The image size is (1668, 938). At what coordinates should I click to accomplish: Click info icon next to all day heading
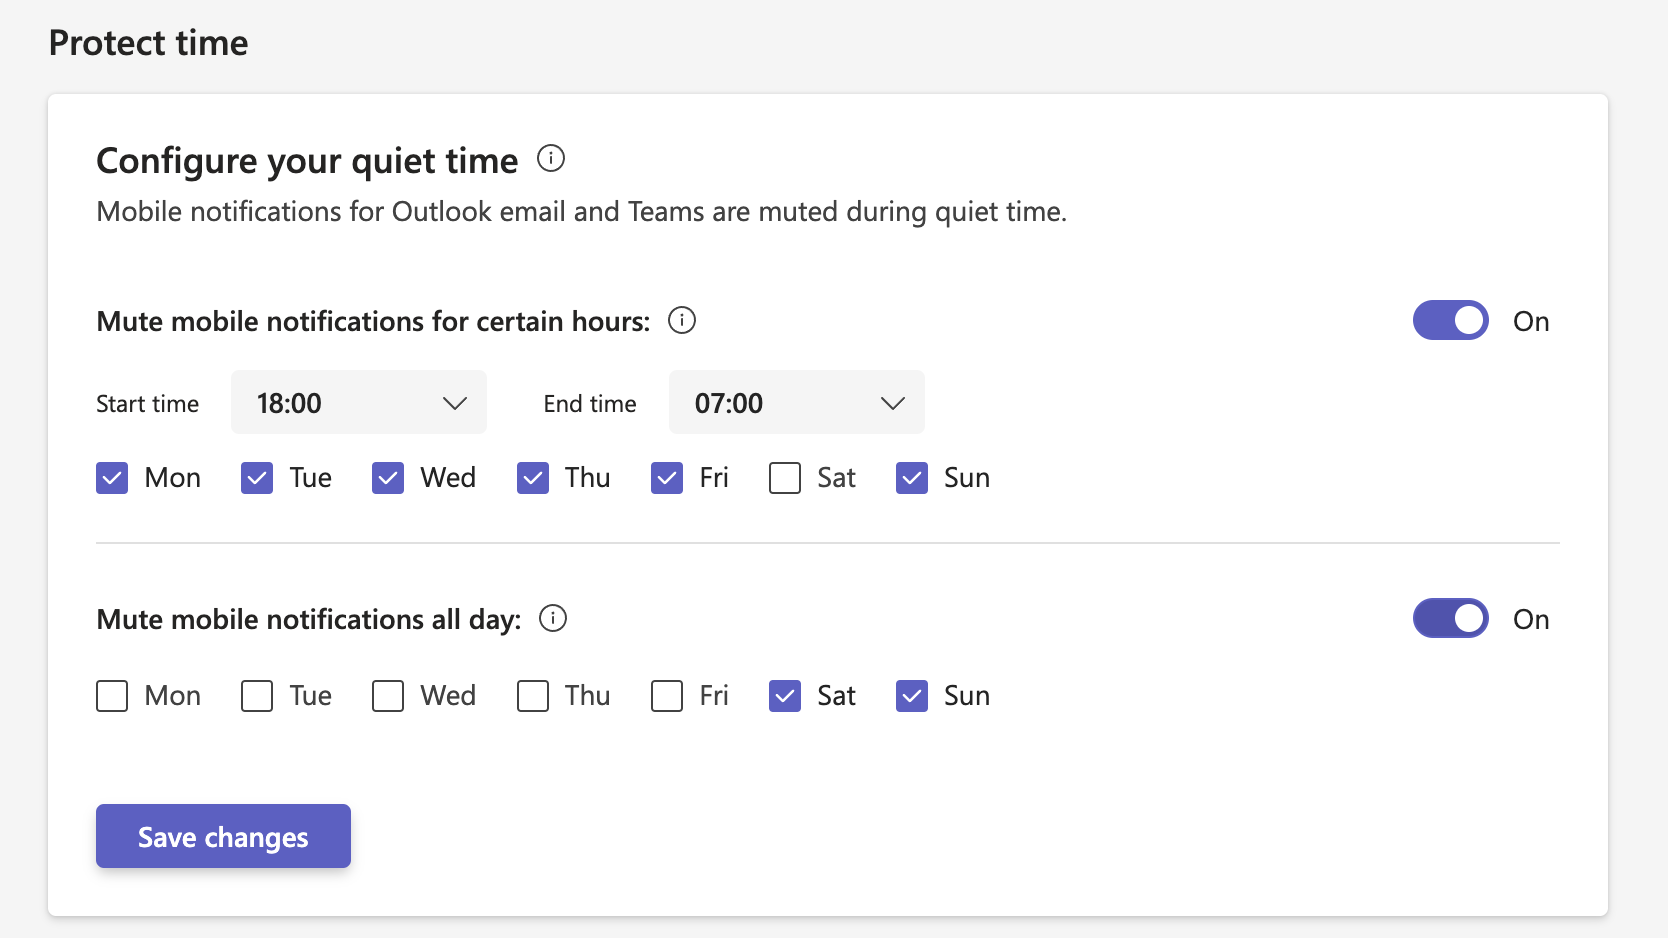tap(553, 618)
